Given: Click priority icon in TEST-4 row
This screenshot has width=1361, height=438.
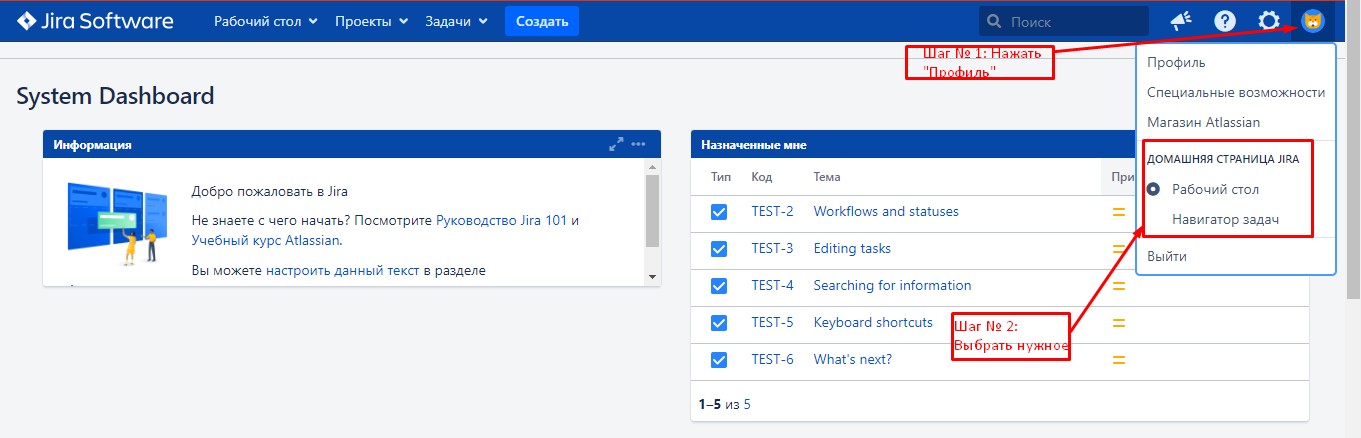Looking at the screenshot, I should (1119, 286).
